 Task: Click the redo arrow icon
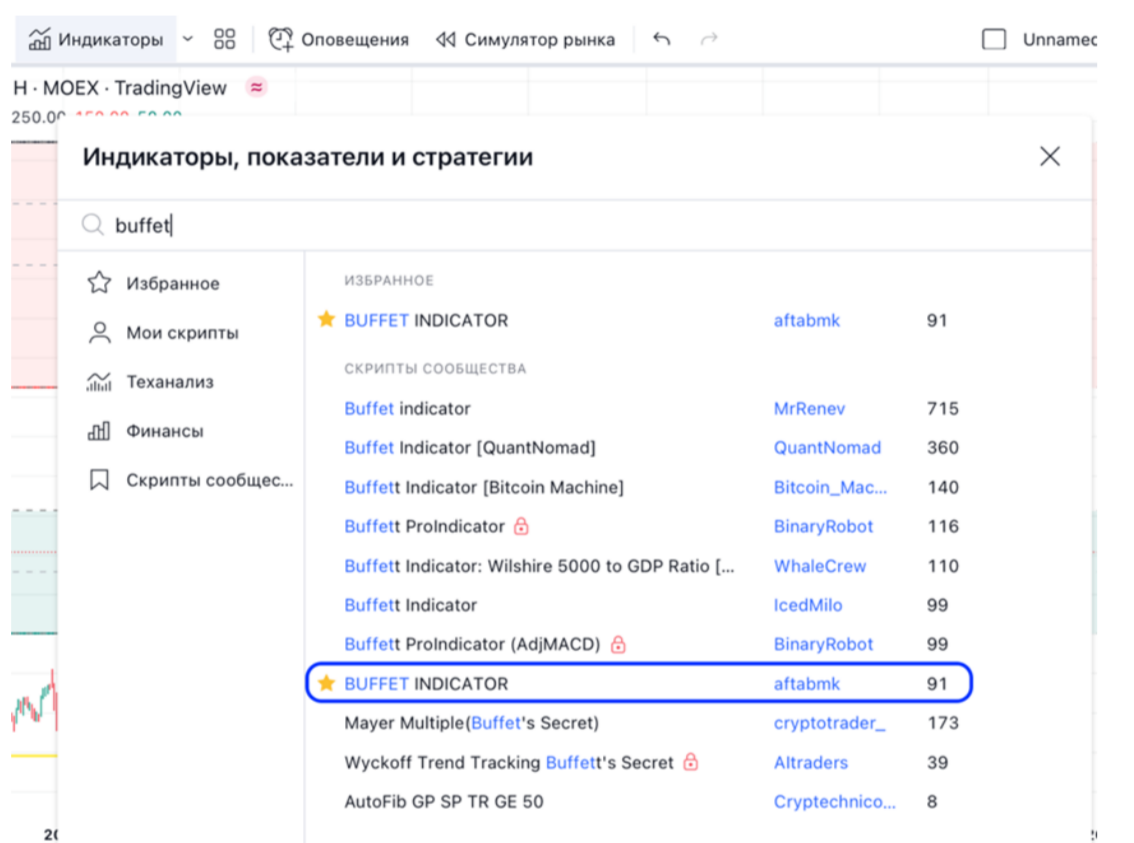(x=709, y=38)
